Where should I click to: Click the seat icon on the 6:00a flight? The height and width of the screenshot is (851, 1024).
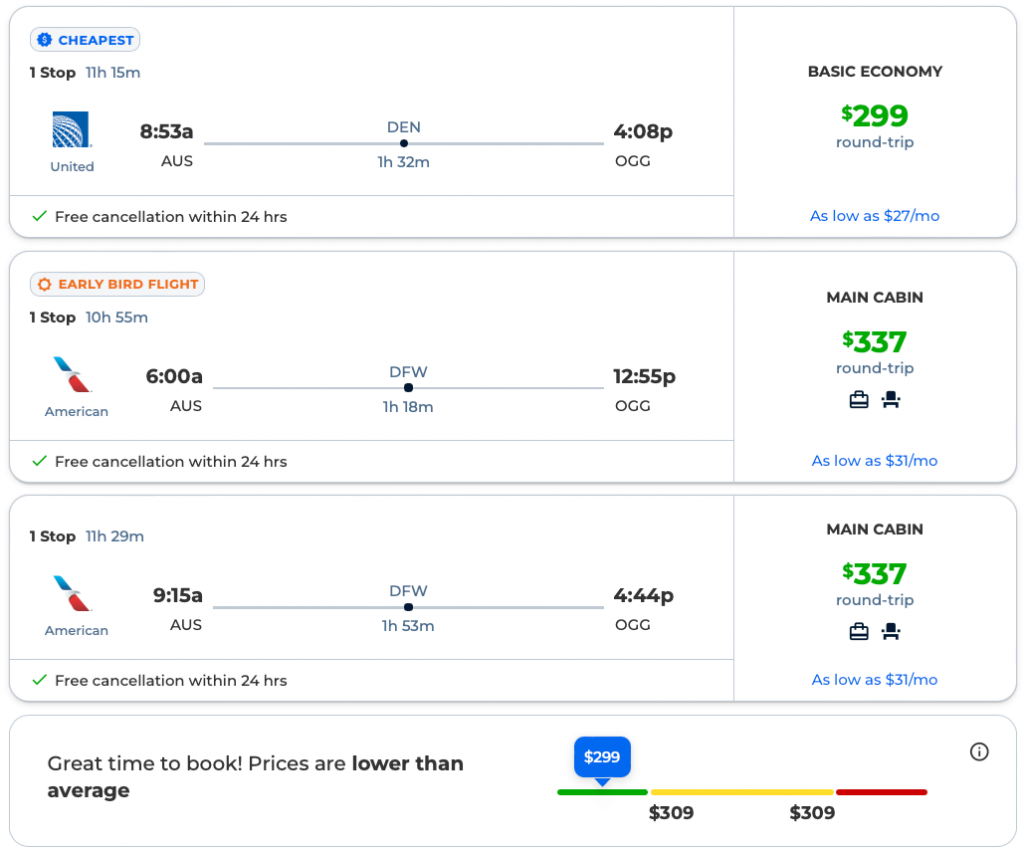(890, 400)
